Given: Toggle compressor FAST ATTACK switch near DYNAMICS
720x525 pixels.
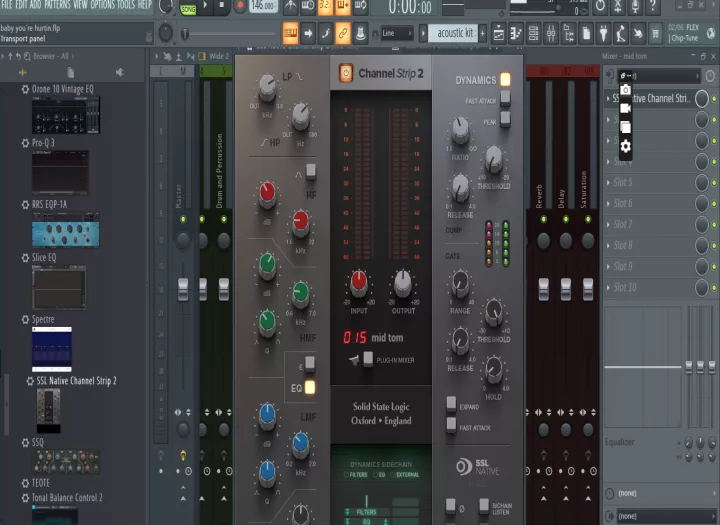Looking at the screenshot, I should tap(505, 98).
